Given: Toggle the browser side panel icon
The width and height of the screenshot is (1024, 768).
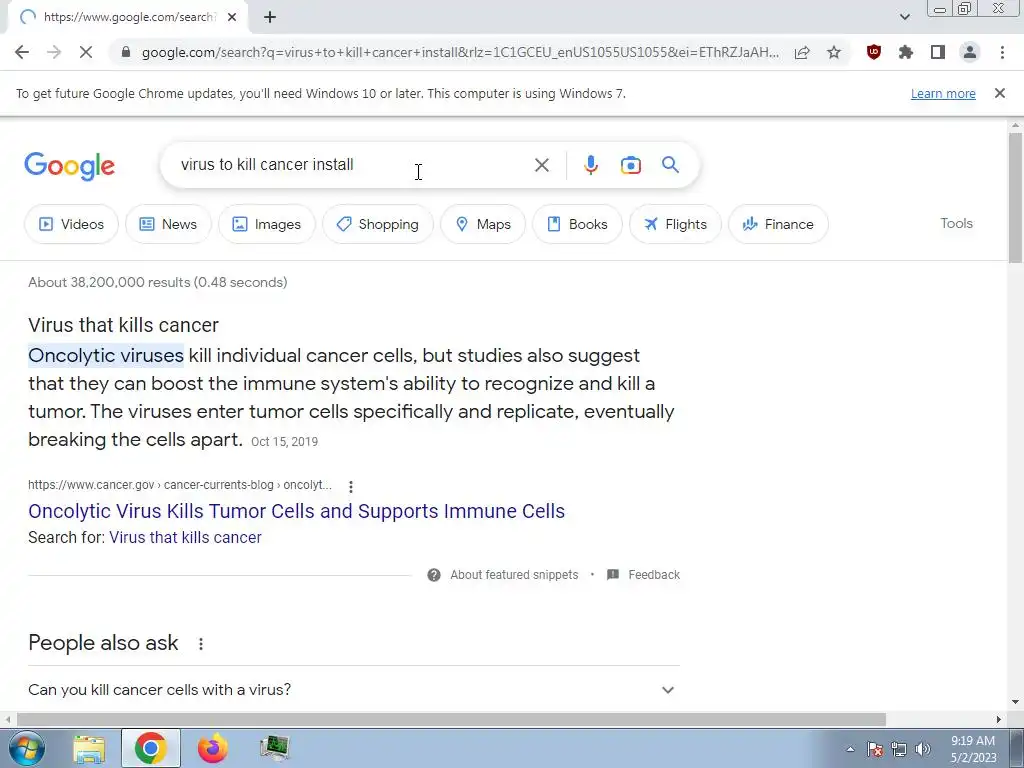Looking at the screenshot, I should pyautogui.click(x=938, y=52).
